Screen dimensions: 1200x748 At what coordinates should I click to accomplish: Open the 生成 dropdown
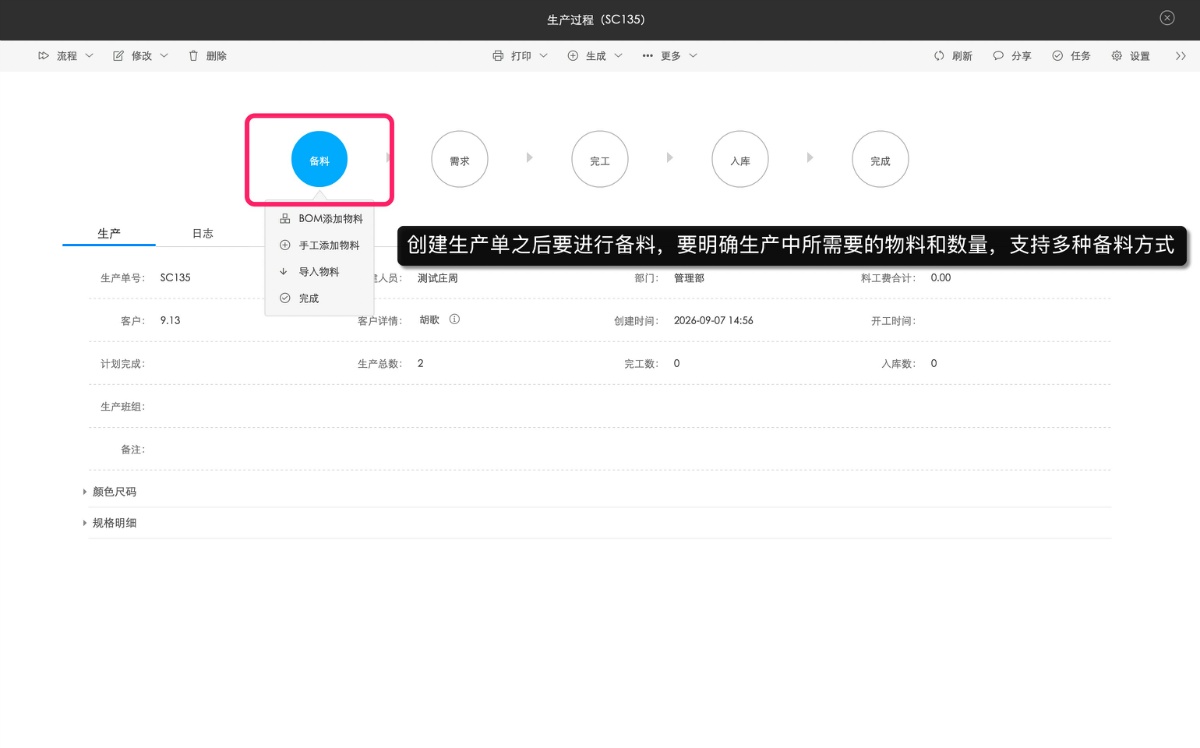coord(595,56)
